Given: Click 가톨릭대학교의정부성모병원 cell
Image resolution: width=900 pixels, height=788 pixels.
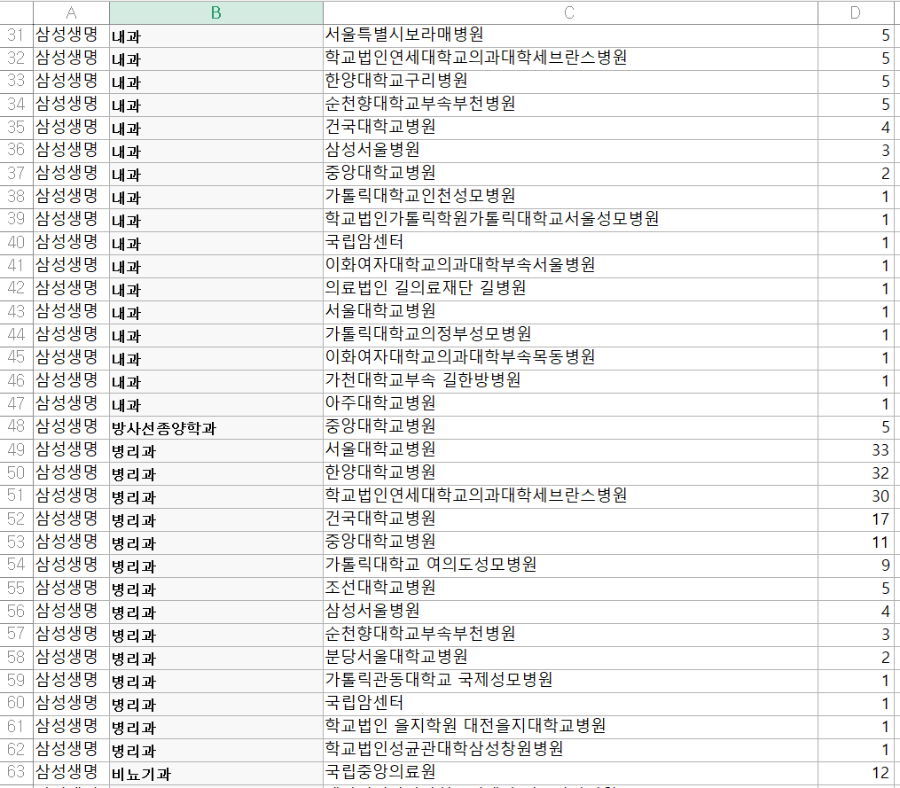Looking at the screenshot, I should (570, 335).
